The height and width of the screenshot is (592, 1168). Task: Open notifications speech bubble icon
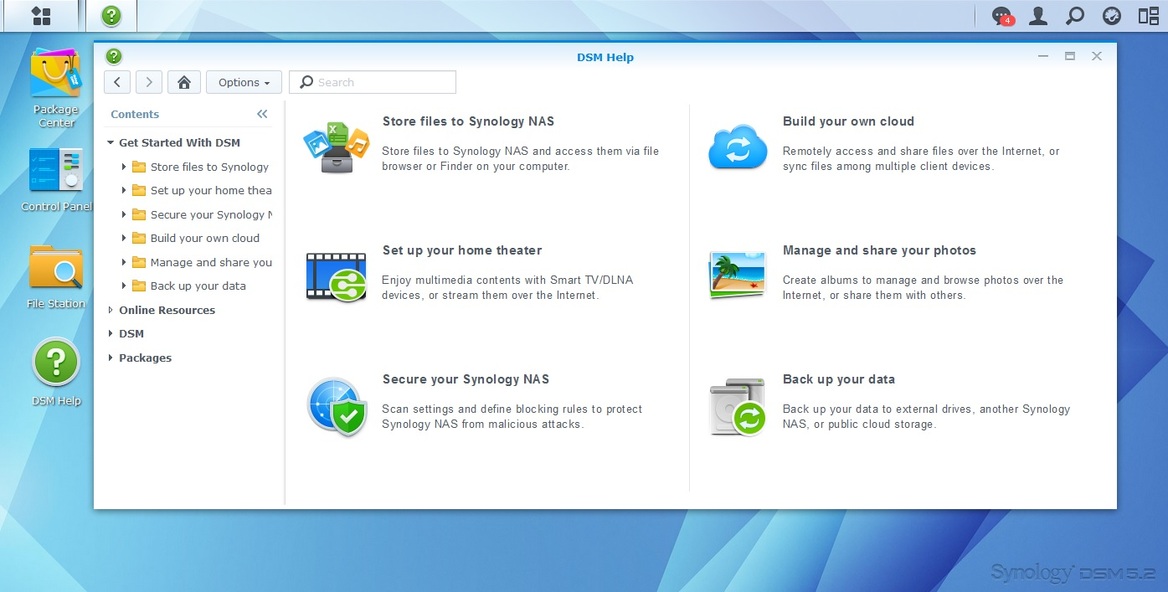pyautogui.click(x=1002, y=16)
